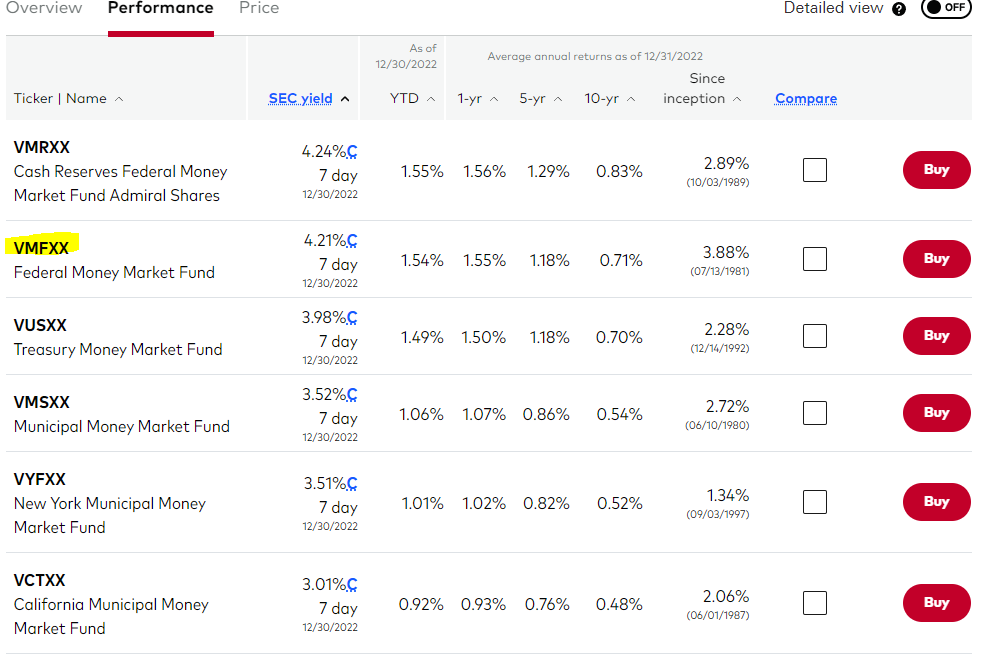Select New York Municipal Money Market Fund name
This screenshot has height=670, width=993.
pos(110,515)
